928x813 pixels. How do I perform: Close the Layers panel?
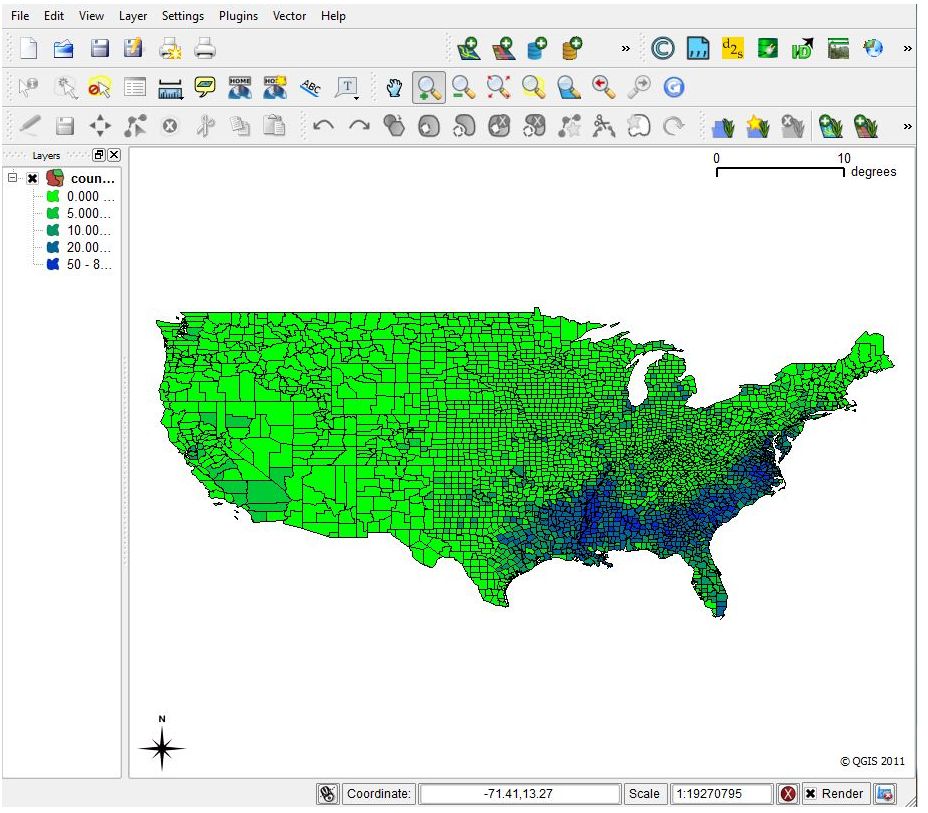click(114, 155)
